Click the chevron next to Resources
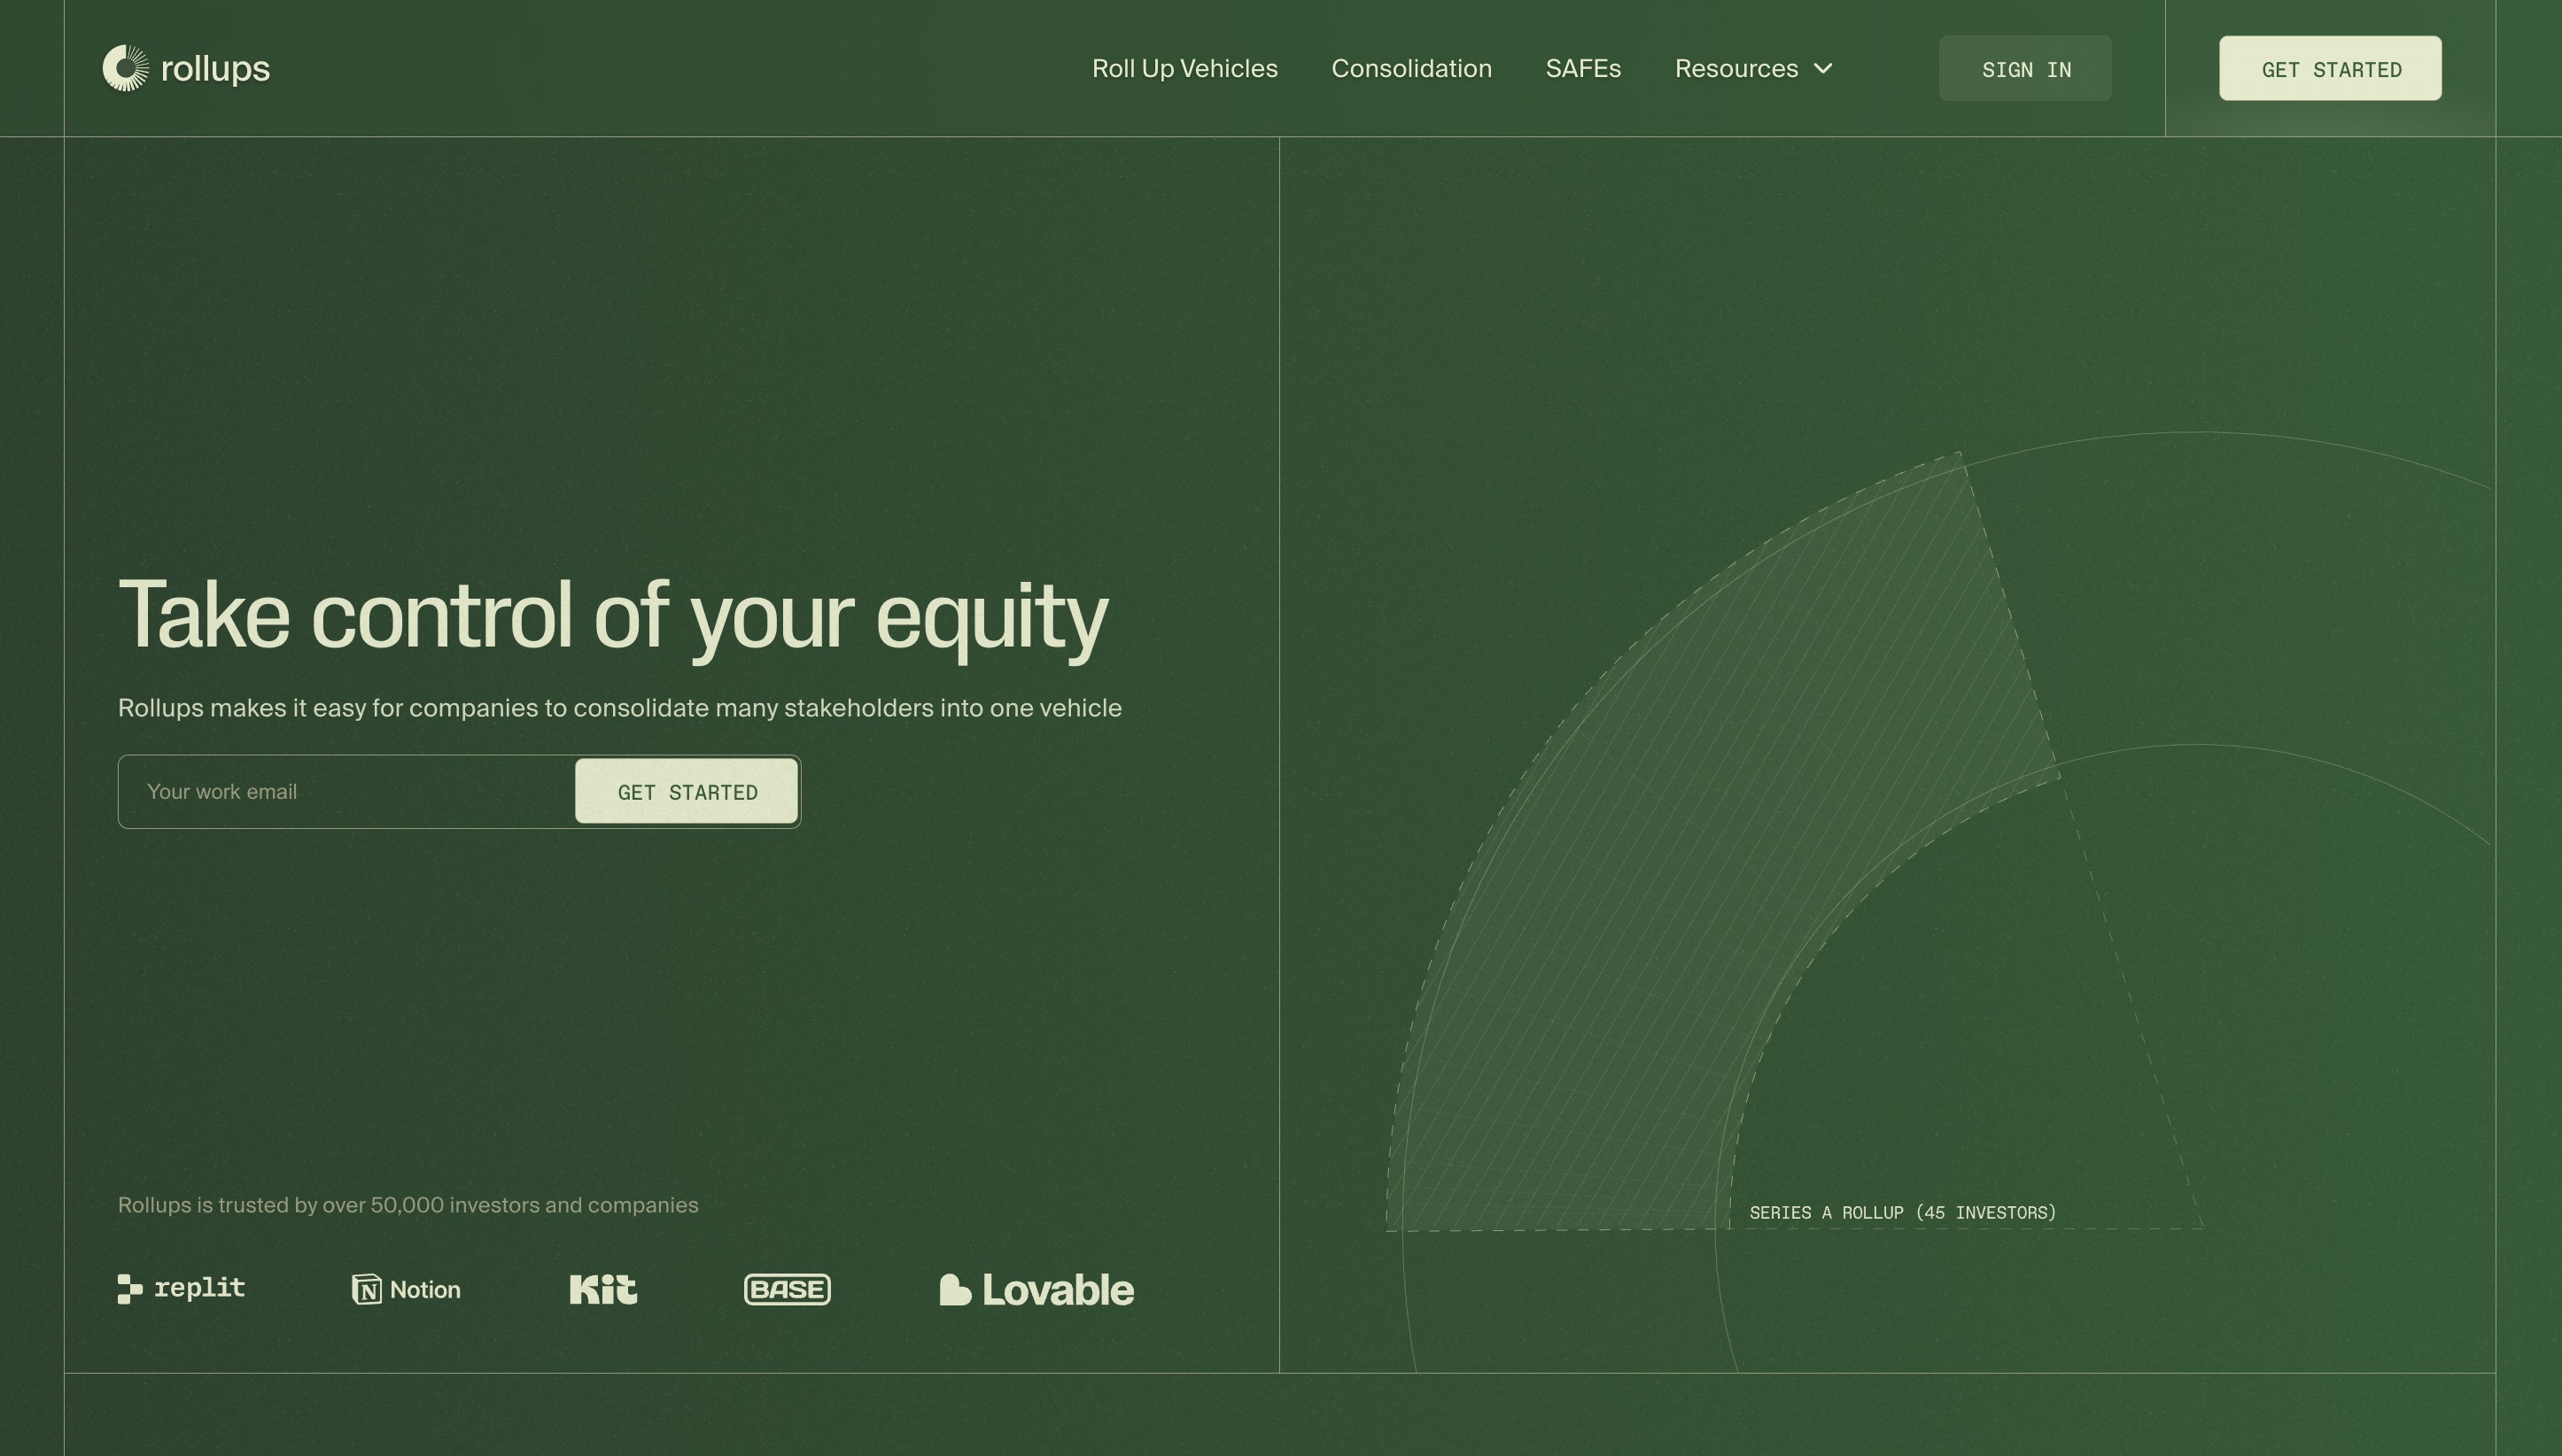The width and height of the screenshot is (2562, 1456). click(x=1823, y=69)
